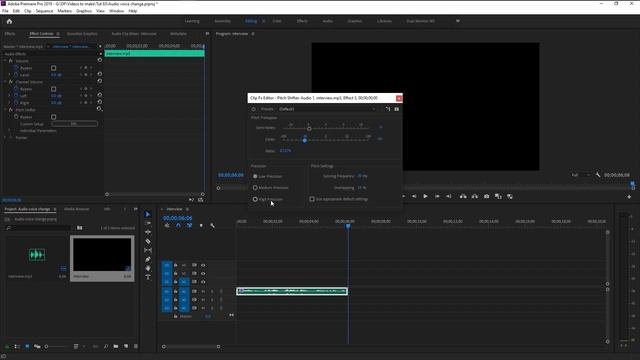
Task: Open timeline display settings wrench
Action: pyautogui.click(x=212, y=225)
